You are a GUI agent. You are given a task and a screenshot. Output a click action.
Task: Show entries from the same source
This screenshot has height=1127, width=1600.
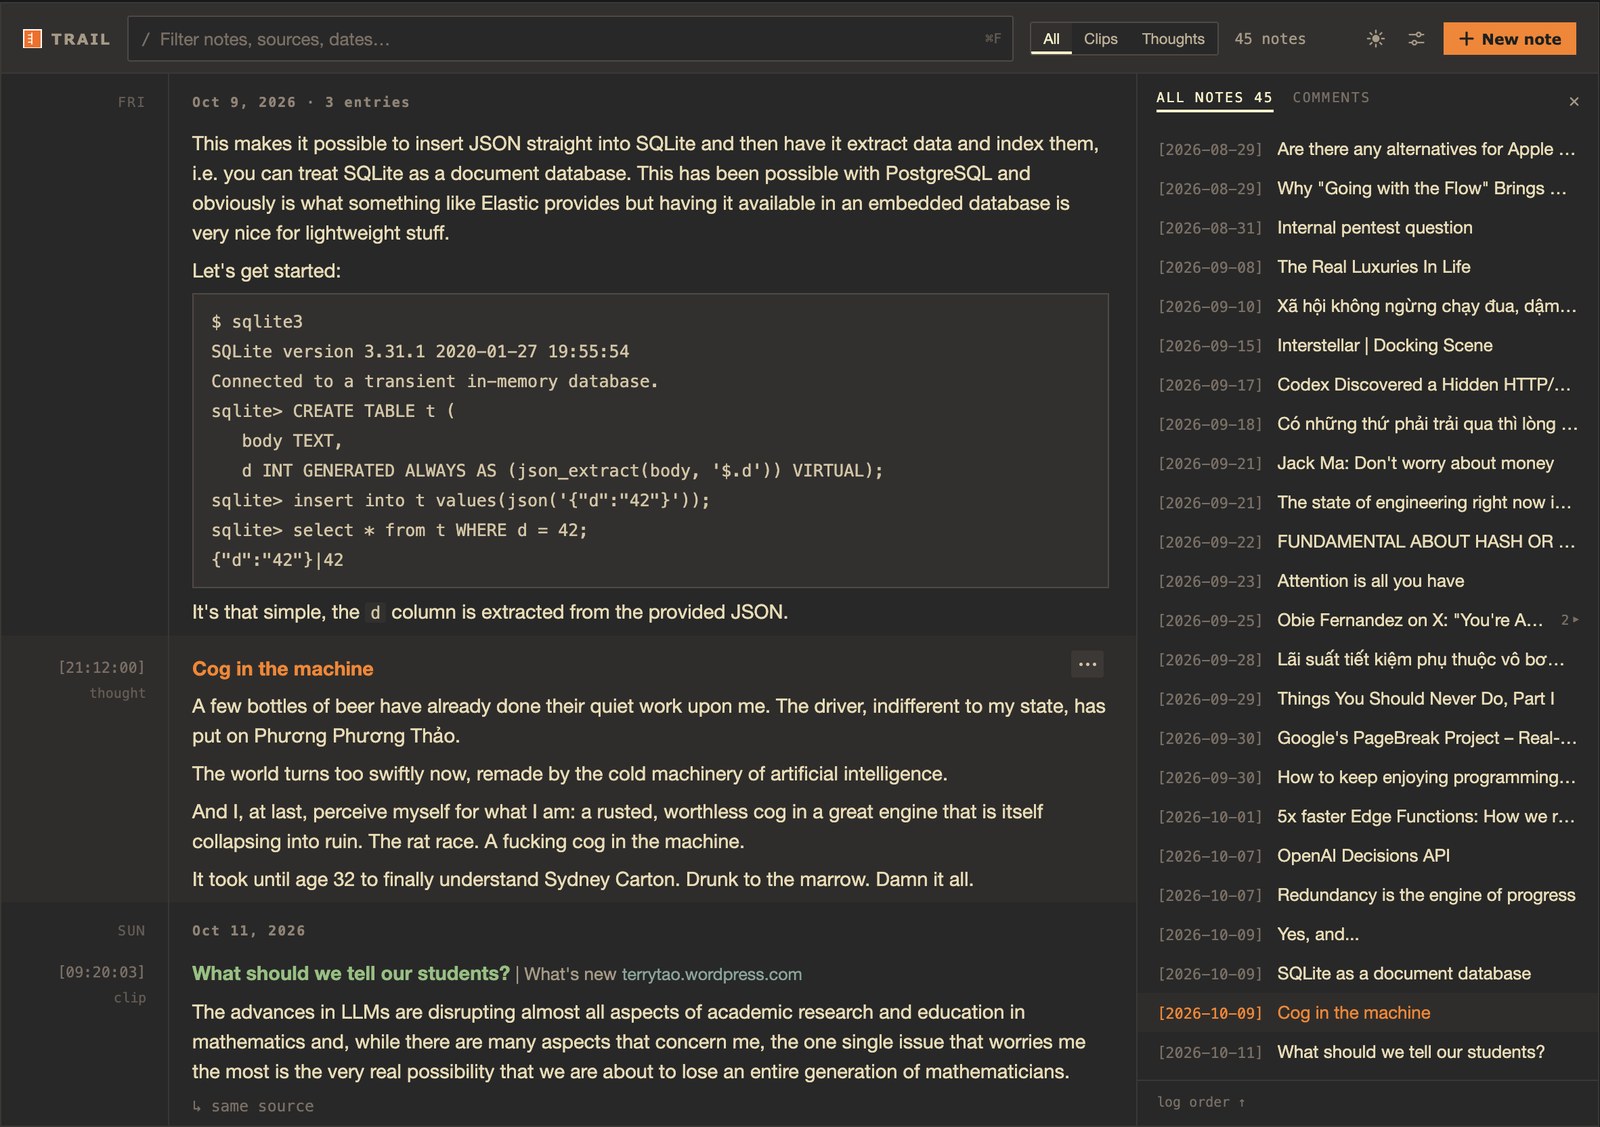point(253,1106)
